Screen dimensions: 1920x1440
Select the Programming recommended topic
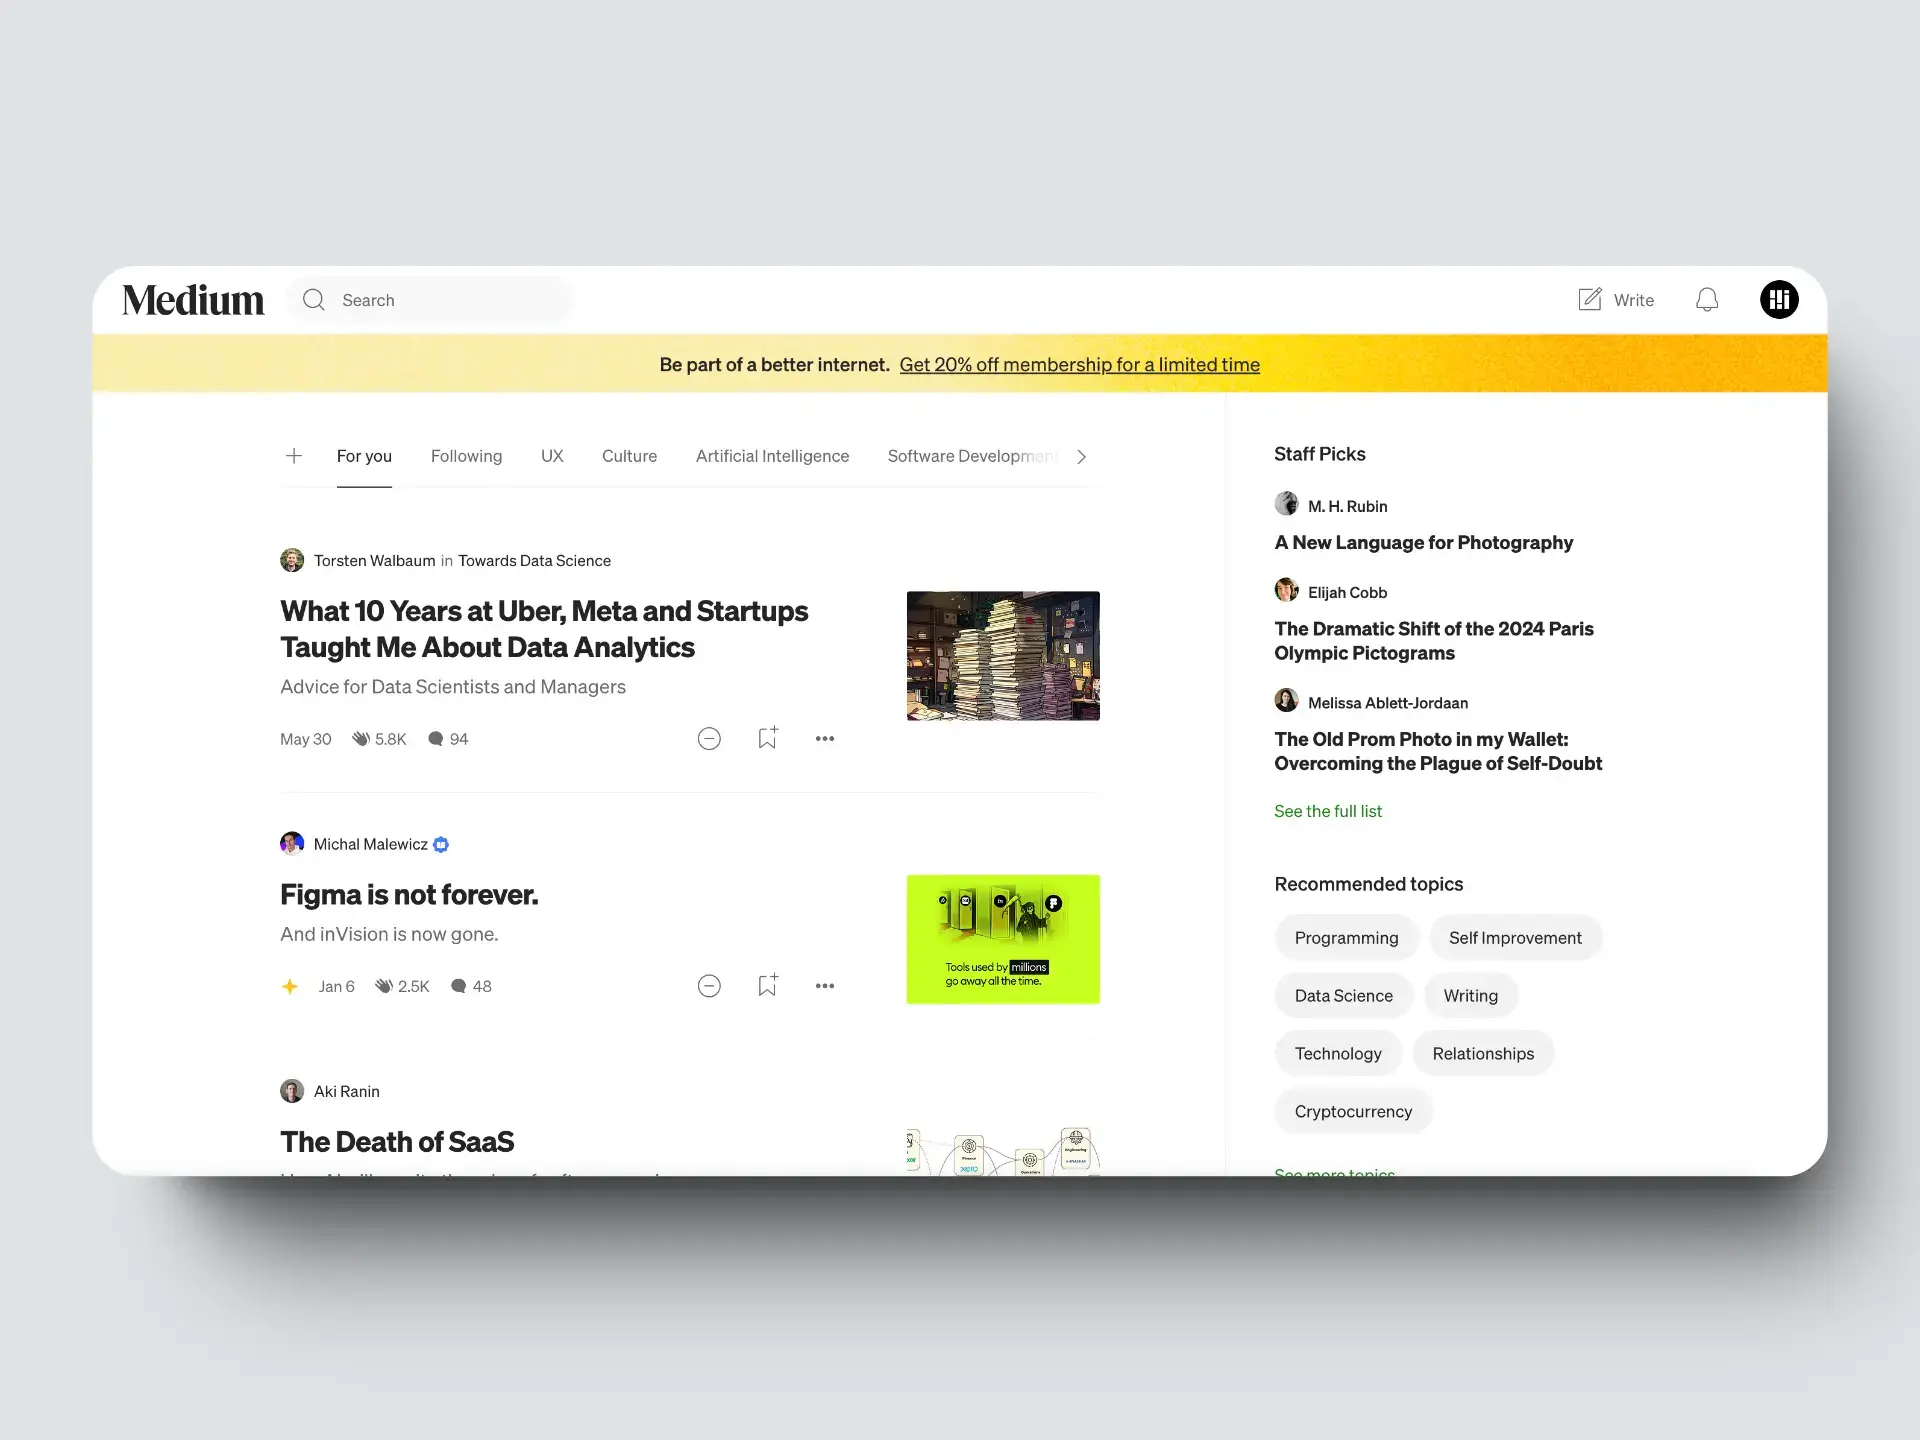point(1346,938)
